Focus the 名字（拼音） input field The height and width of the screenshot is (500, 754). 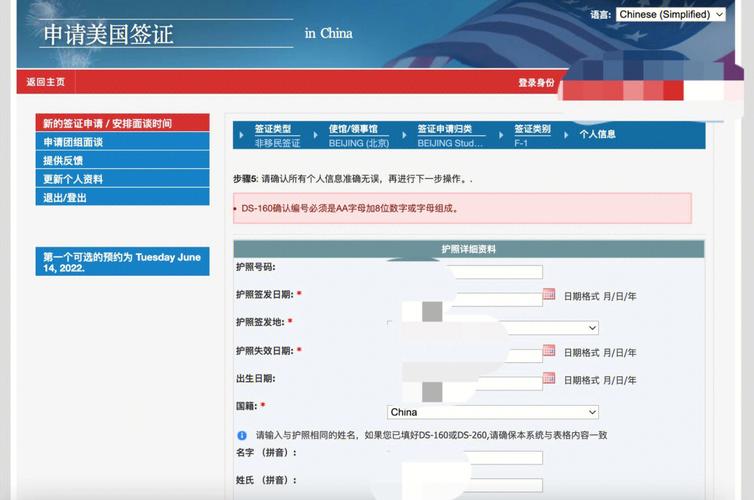coord(465,458)
